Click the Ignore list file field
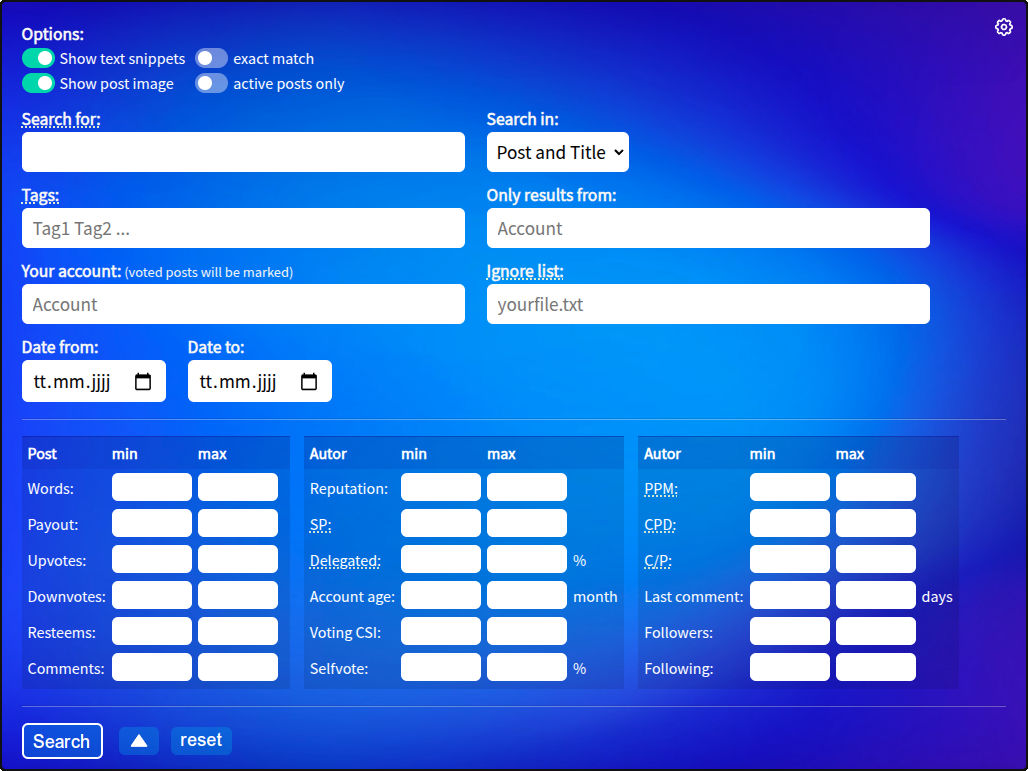This screenshot has height=771, width=1028. pos(708,304)
